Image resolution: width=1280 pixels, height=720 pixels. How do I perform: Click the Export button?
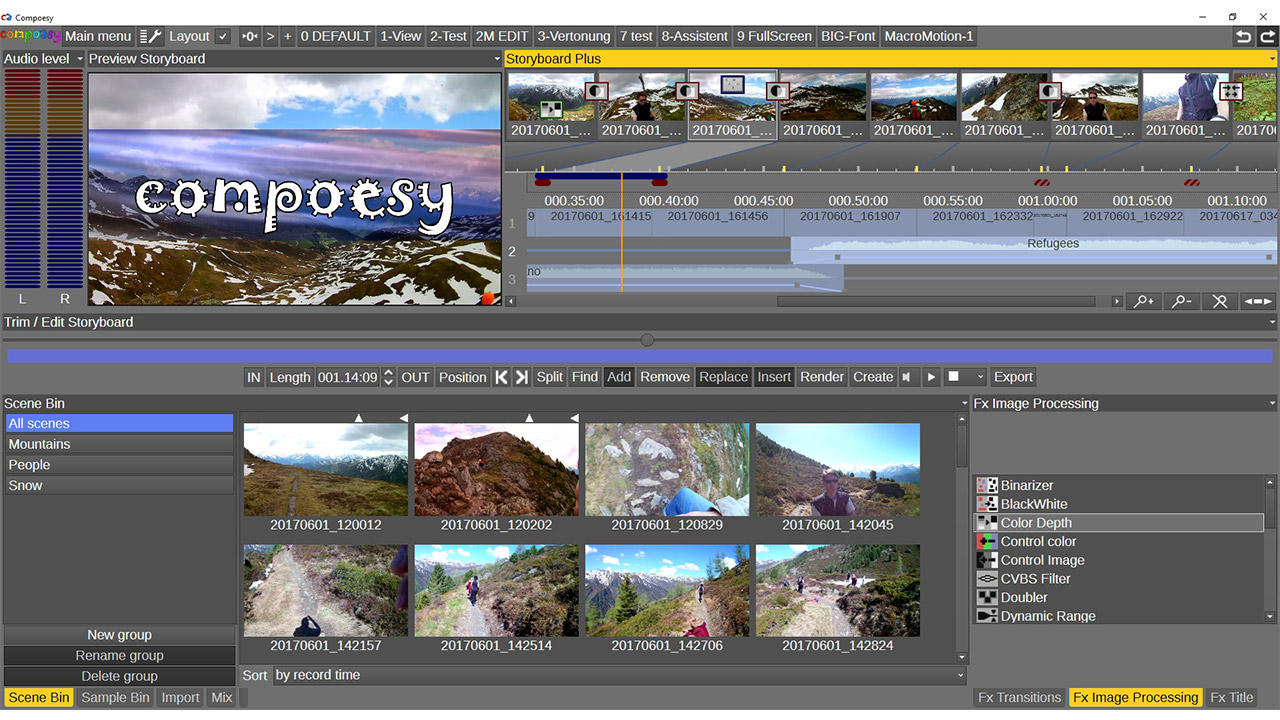point(1013,377)
